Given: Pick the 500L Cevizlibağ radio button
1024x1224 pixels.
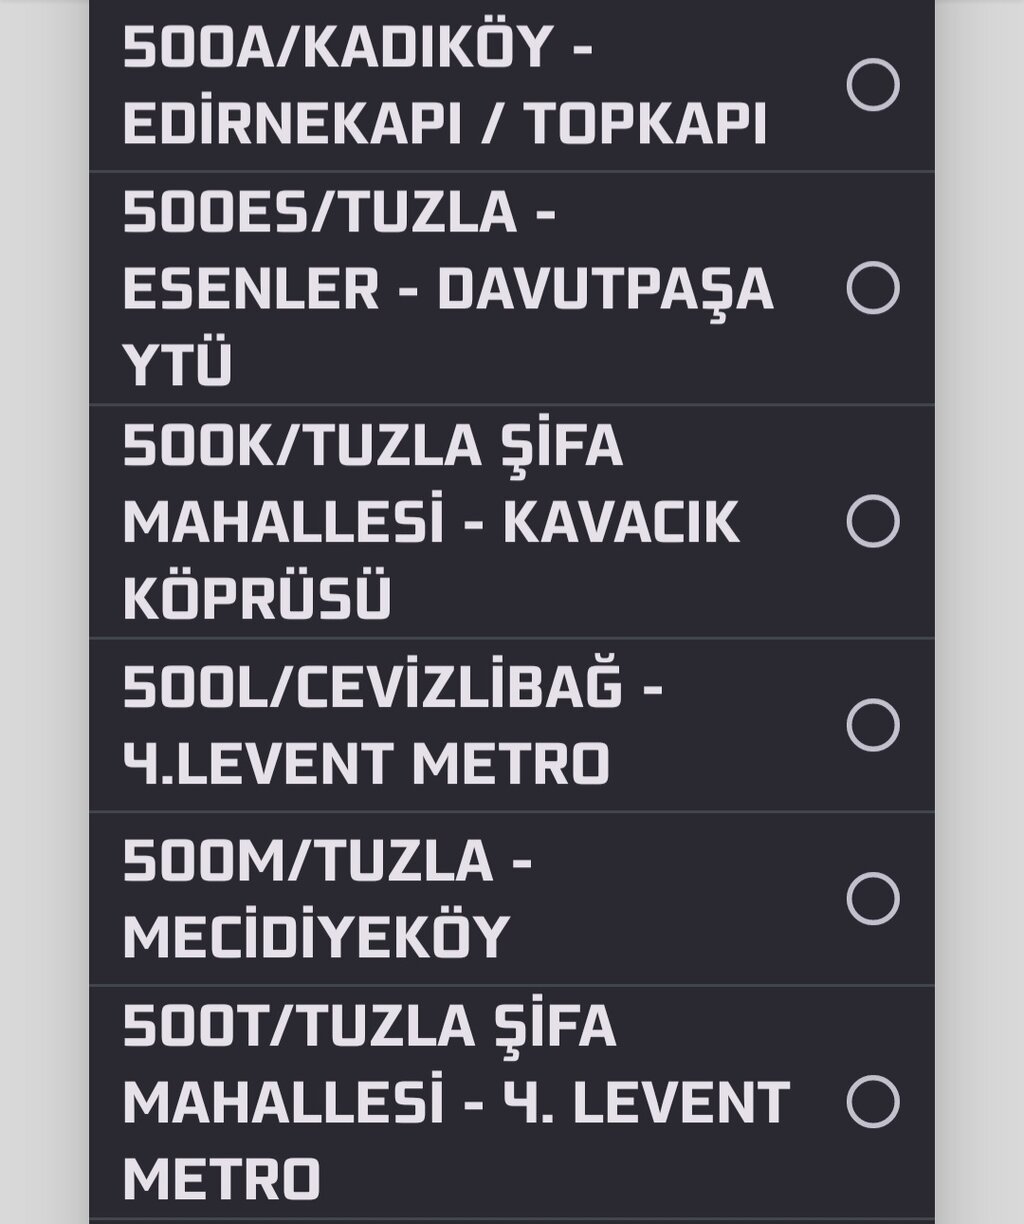Looking at the screenshot, I should 872,724.
